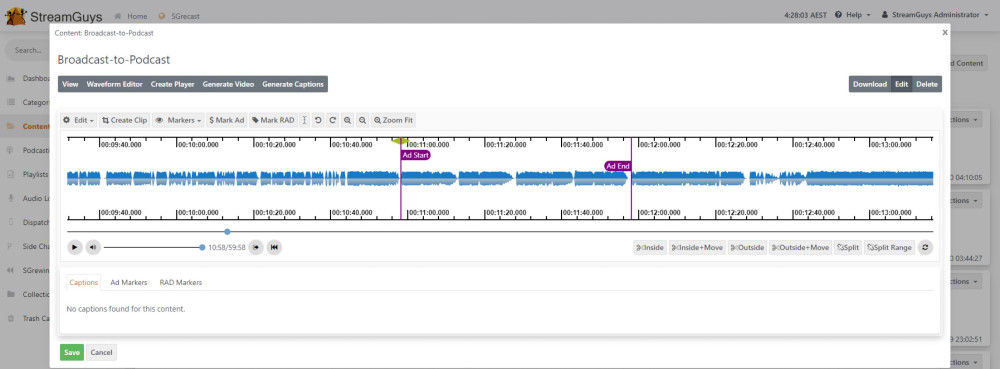Click the Mark RAD tag button
1000x369 pixels.
pos(273,120)
